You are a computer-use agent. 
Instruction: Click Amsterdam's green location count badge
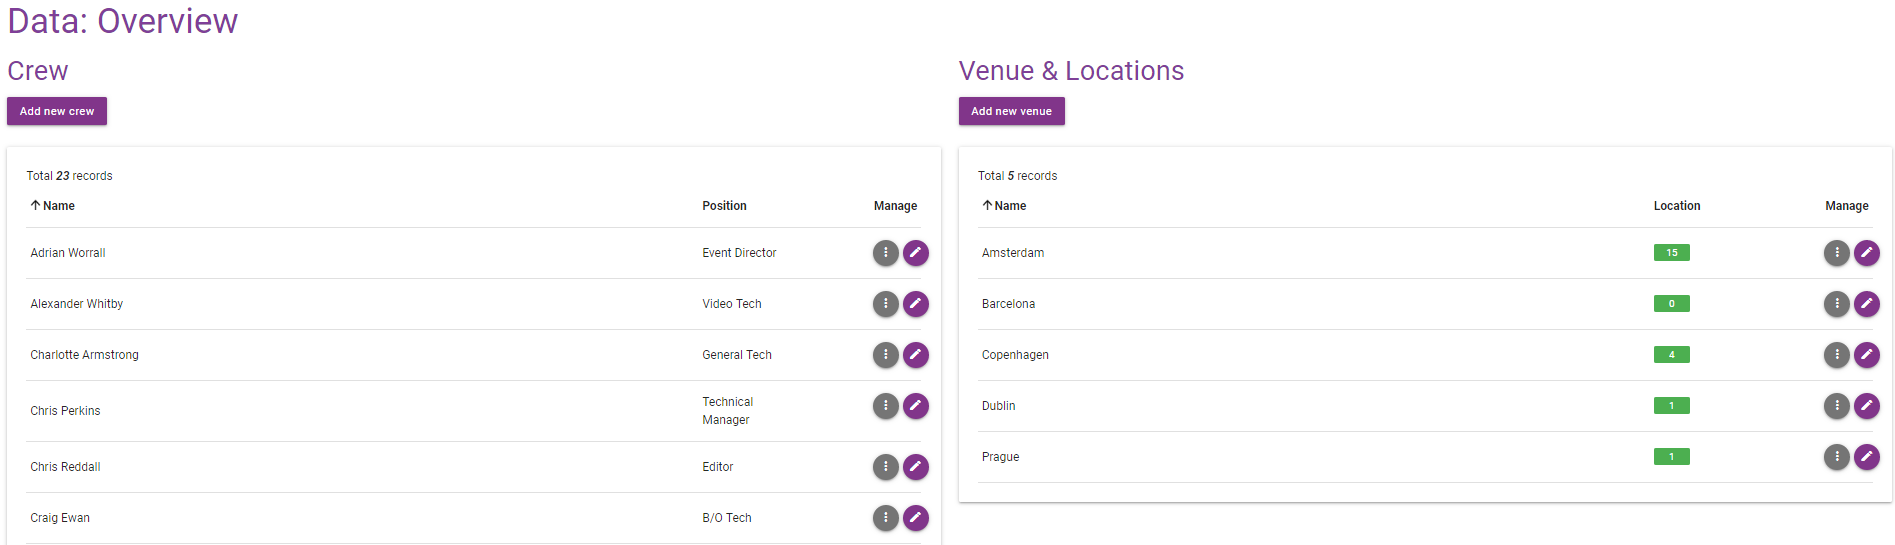click(x=1671, y=253)
